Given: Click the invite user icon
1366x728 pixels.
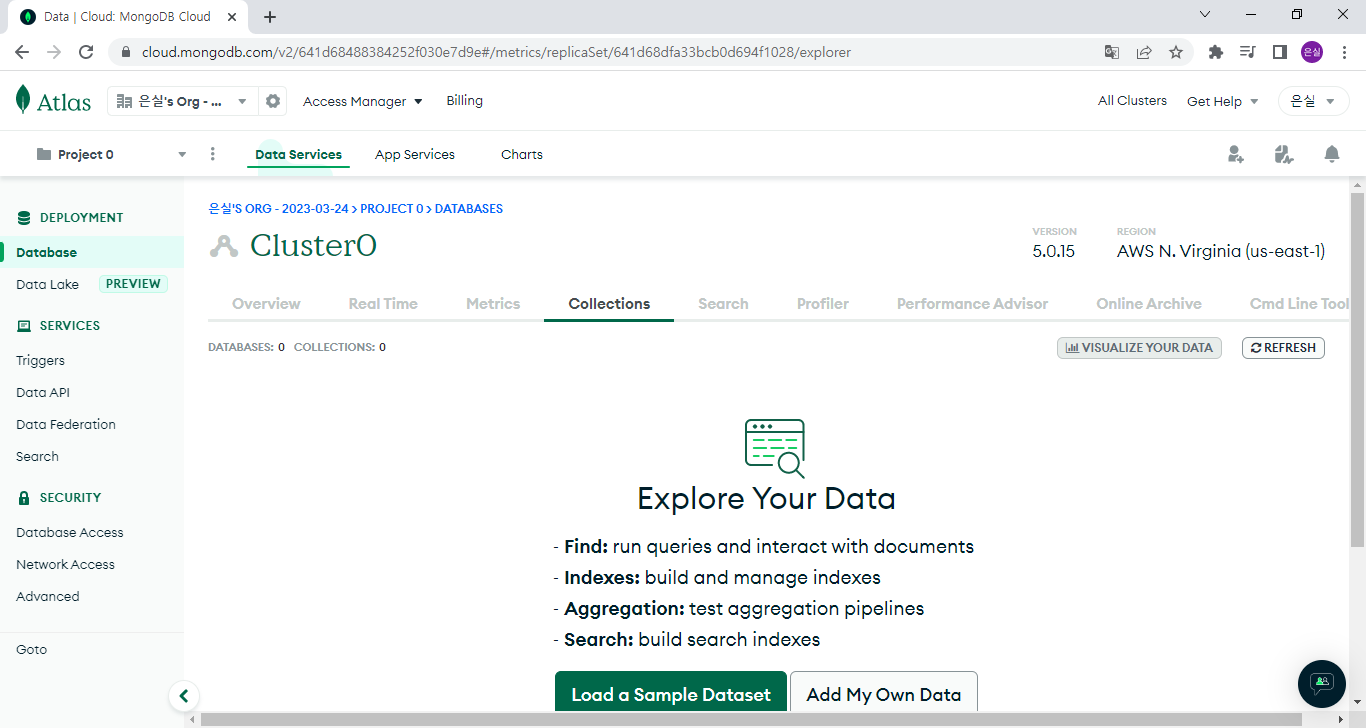Looking at the screenshot, I should [x=1236, y=154].
